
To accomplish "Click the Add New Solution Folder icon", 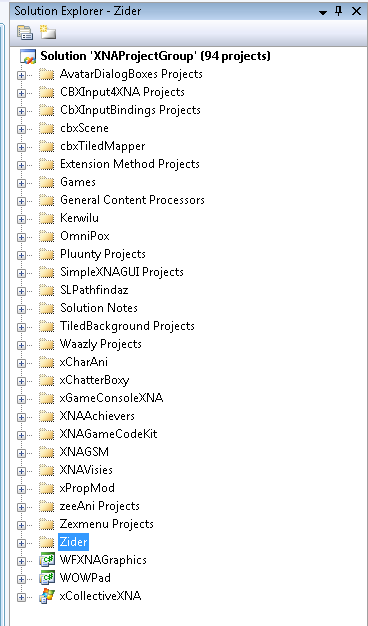I will coord(47,32).
